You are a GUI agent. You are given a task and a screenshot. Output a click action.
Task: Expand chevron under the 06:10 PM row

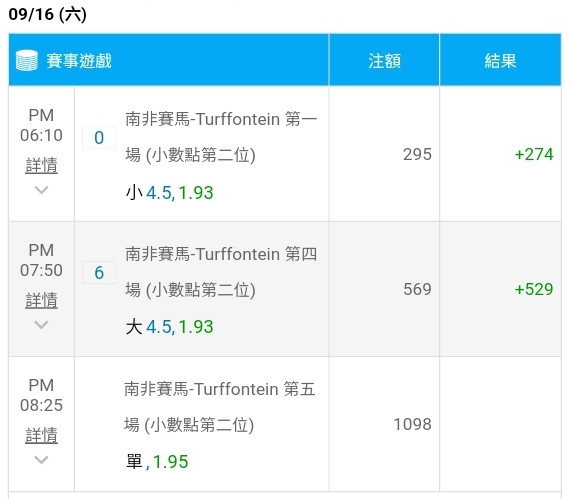(x=41, y=190)
